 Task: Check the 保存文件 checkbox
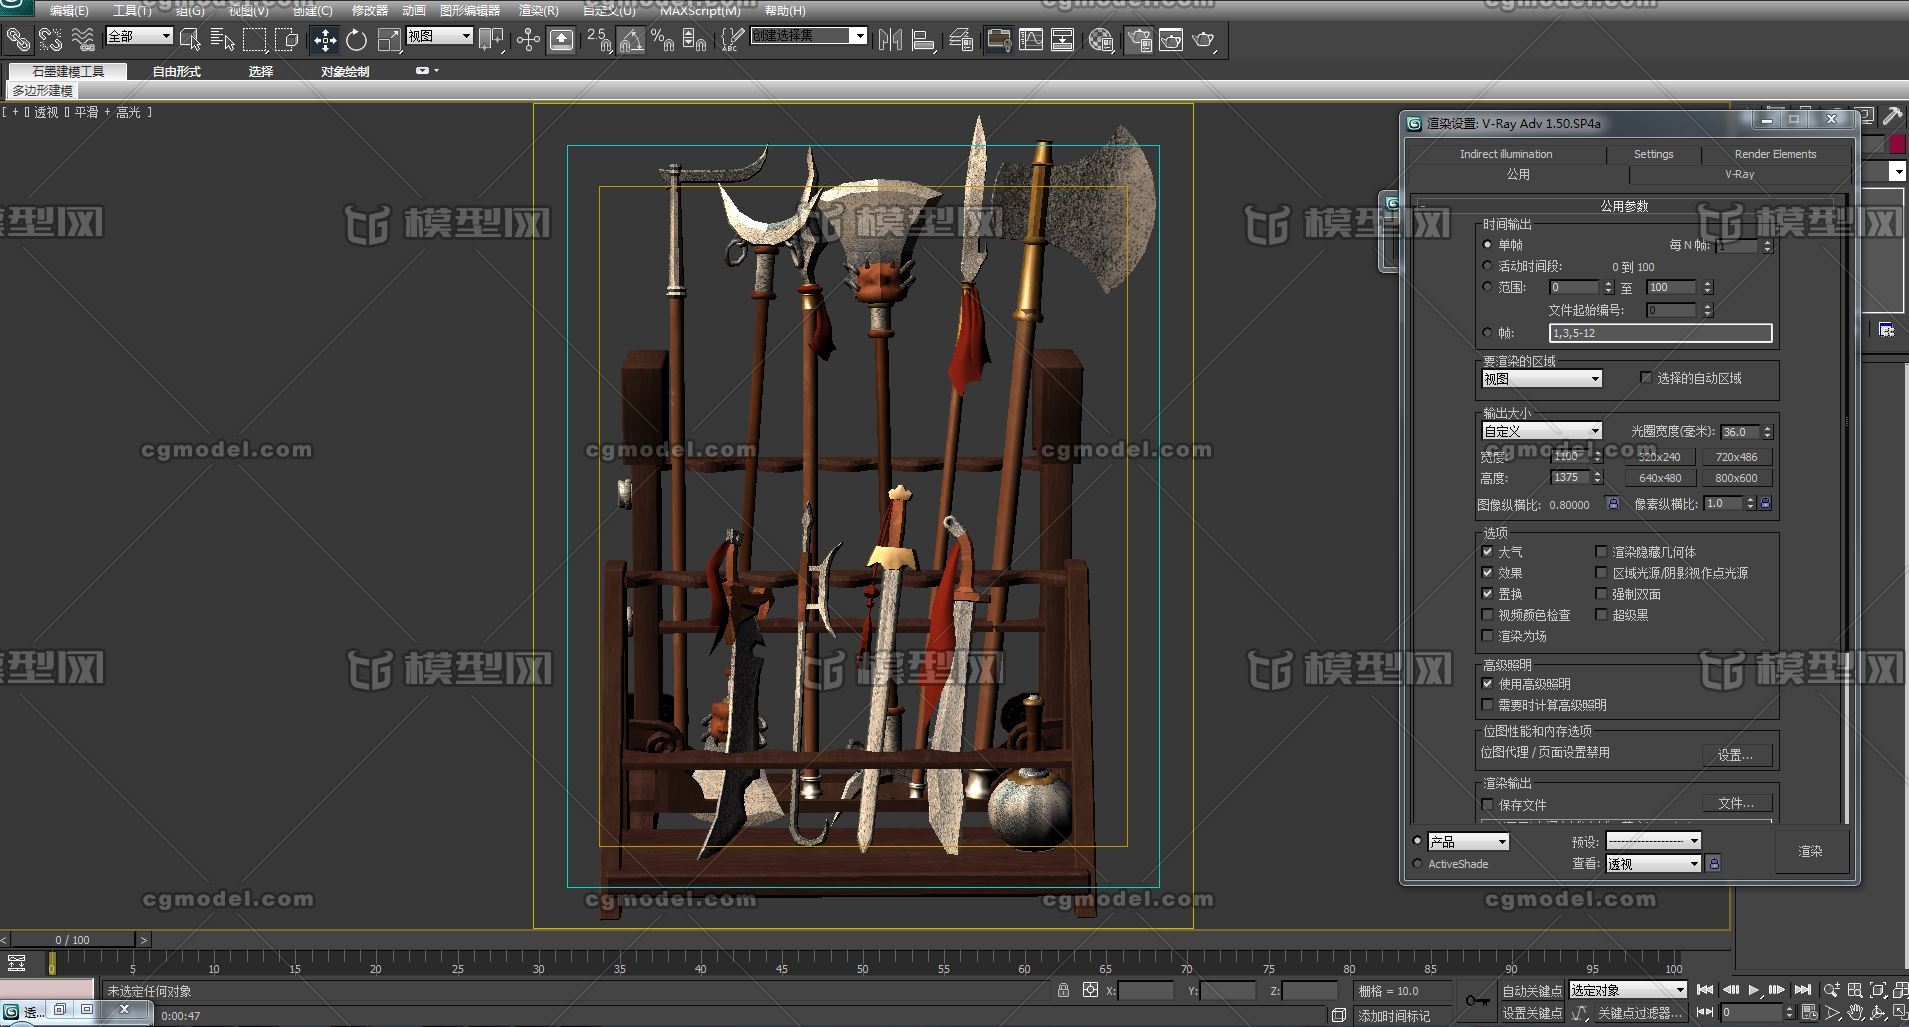(x=1488, y=805)
